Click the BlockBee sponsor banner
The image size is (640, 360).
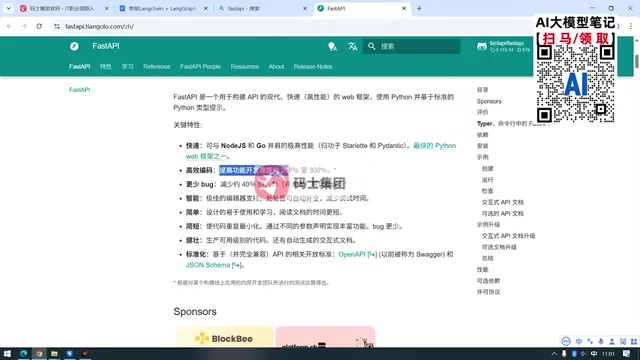(224, 337)
